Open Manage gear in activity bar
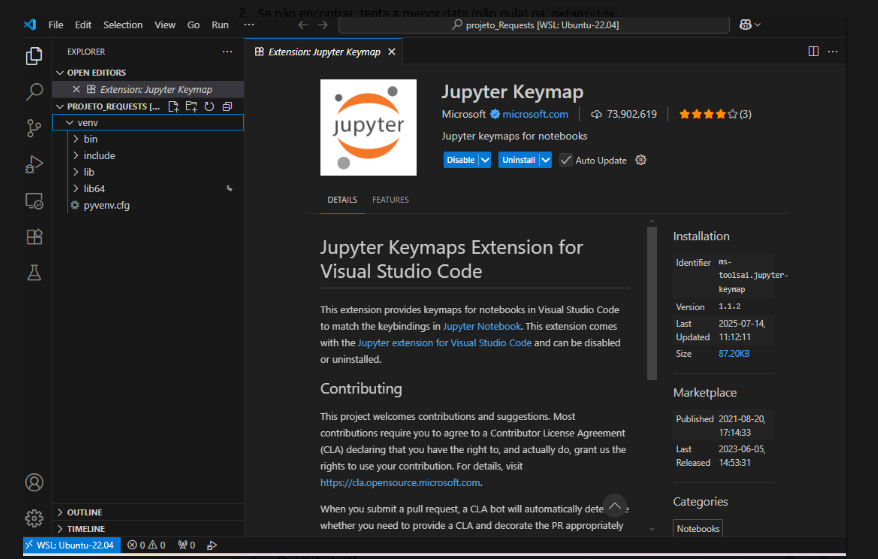 click(34, 518)
